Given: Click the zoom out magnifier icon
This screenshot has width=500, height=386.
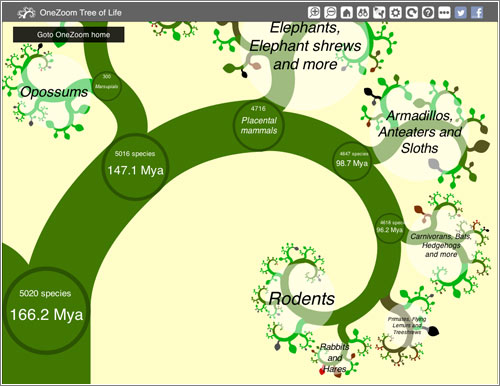Looking at the screenshot, I should (x=330, y=13).
